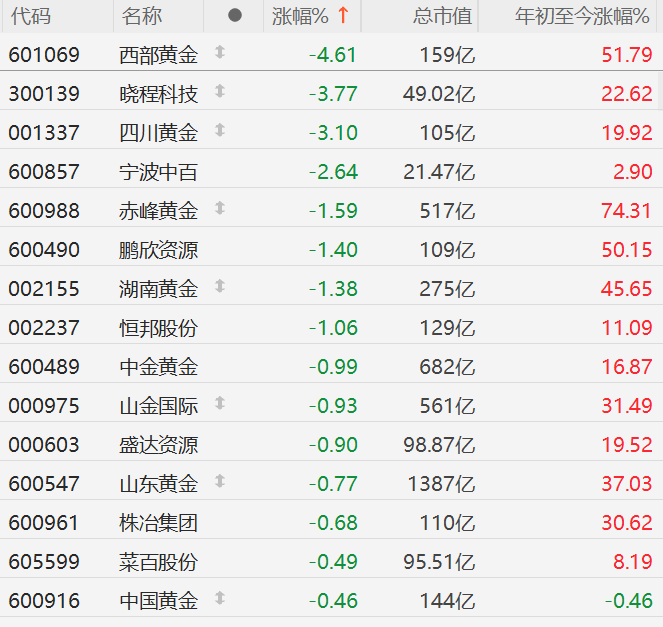Open stock name 赤峰黄金

(159, 211)
